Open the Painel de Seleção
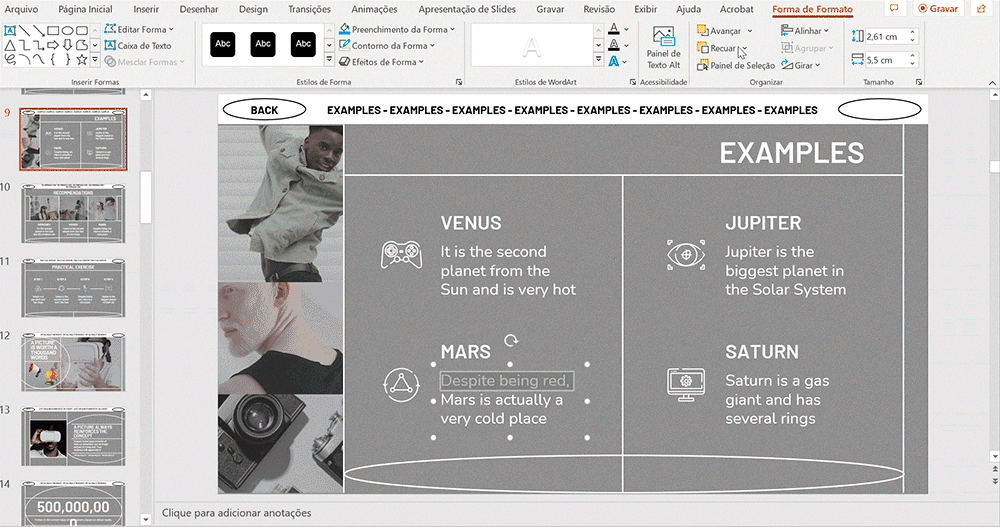Screen dimensions: 1000x527 735,65
